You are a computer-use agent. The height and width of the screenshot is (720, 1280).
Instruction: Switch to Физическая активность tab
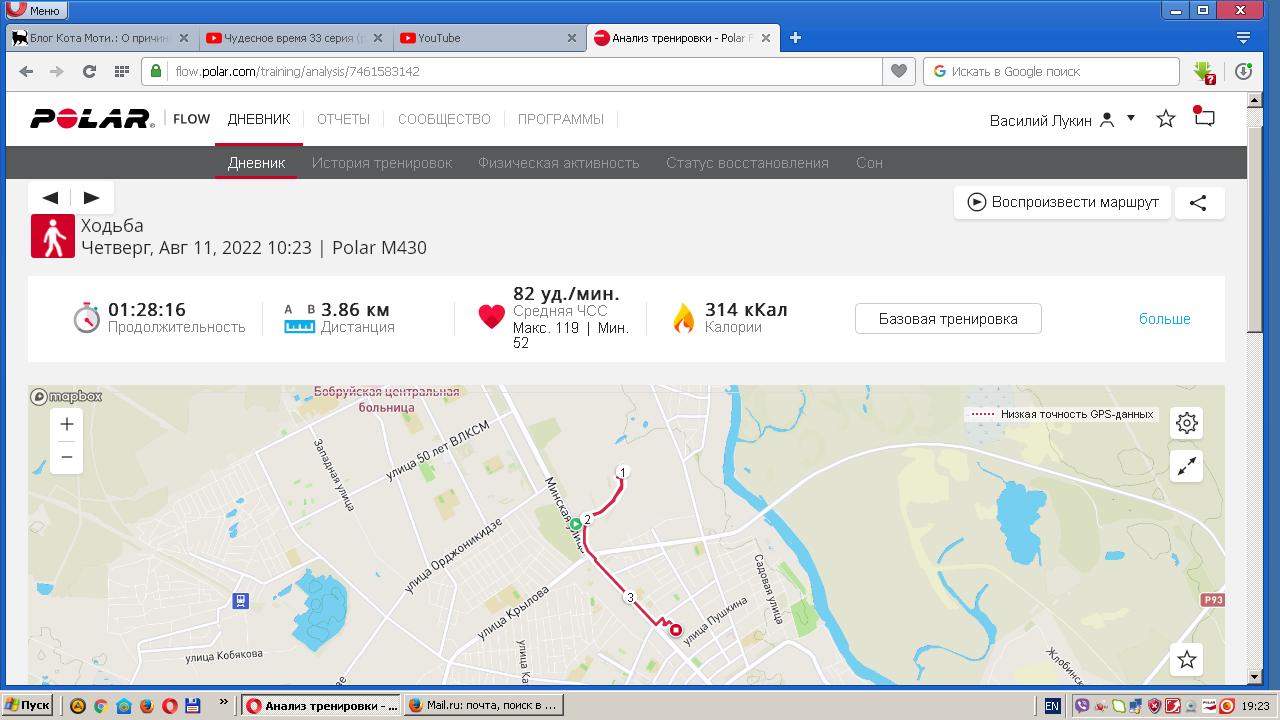[559, 163]
